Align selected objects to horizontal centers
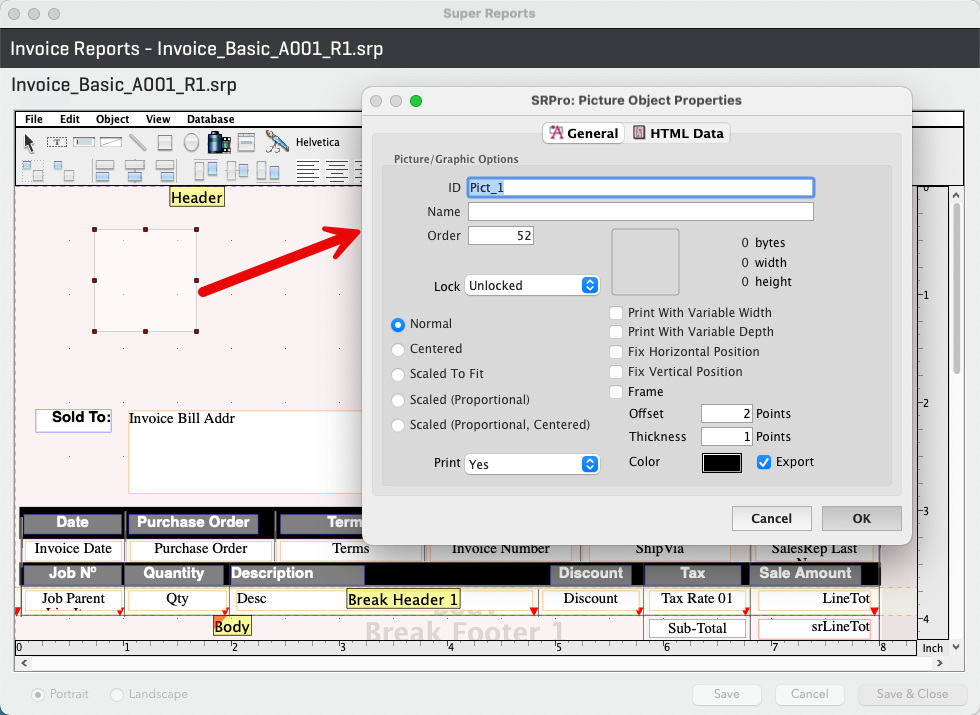Viewport: 980px width, 715px height. pyautogui.click(x=134, y=171)
